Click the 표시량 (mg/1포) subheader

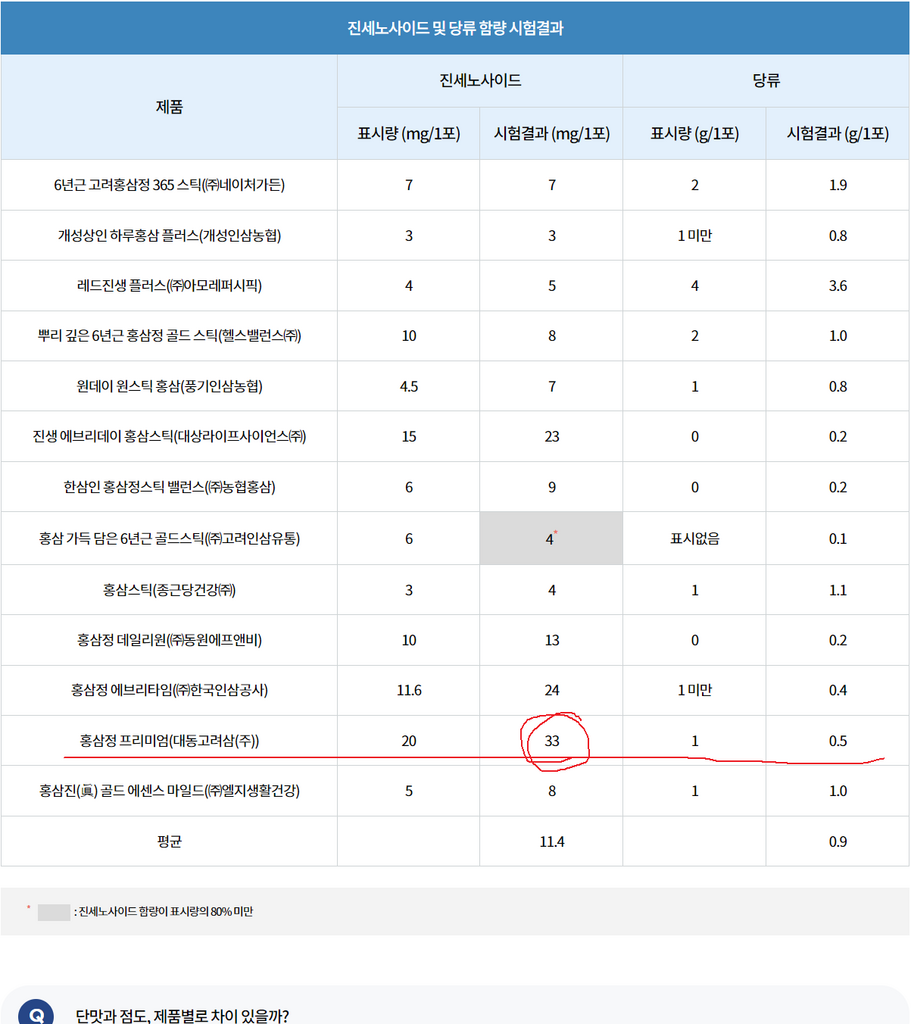tap(409, 133)
